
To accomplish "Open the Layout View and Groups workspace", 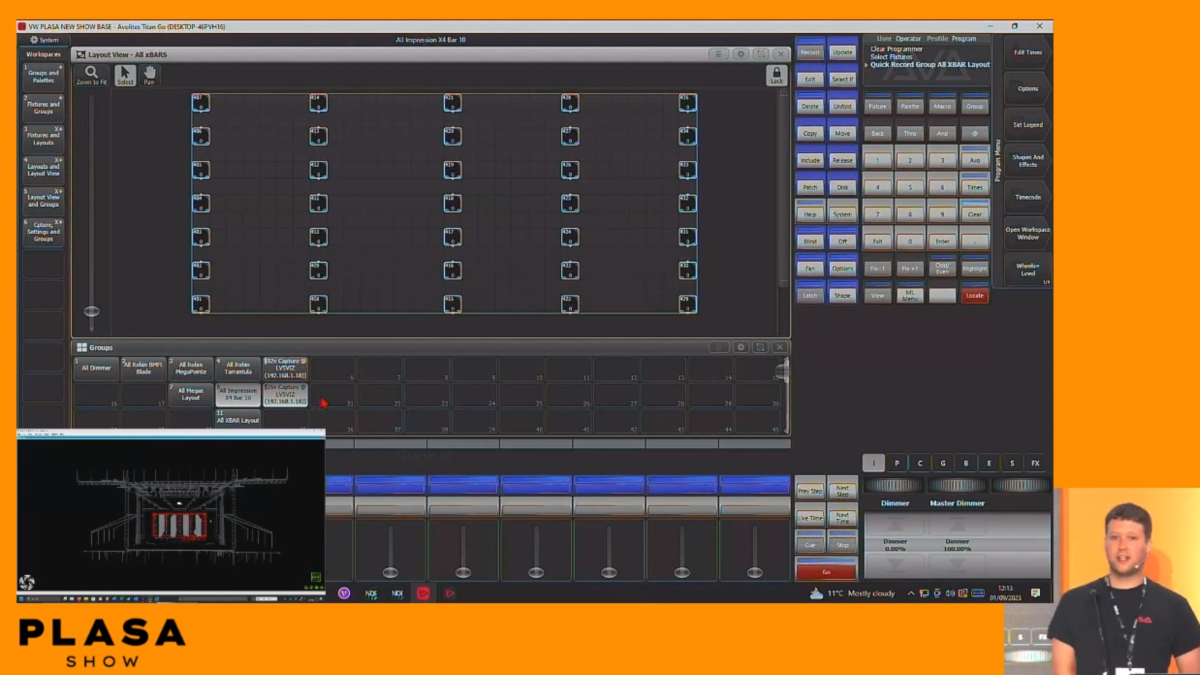I will tap(43, 200).
